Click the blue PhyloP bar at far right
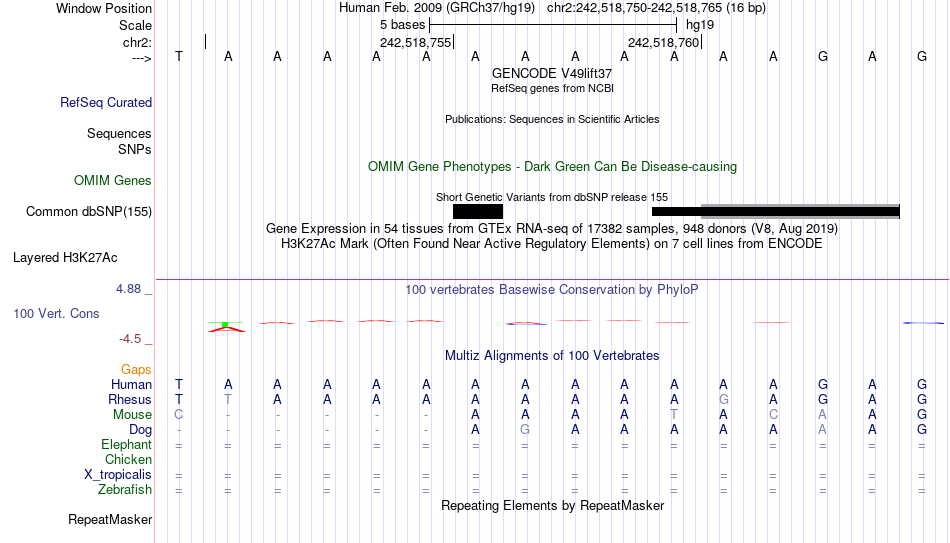This screenshot has width=950, height=543. tap(923, 323)
